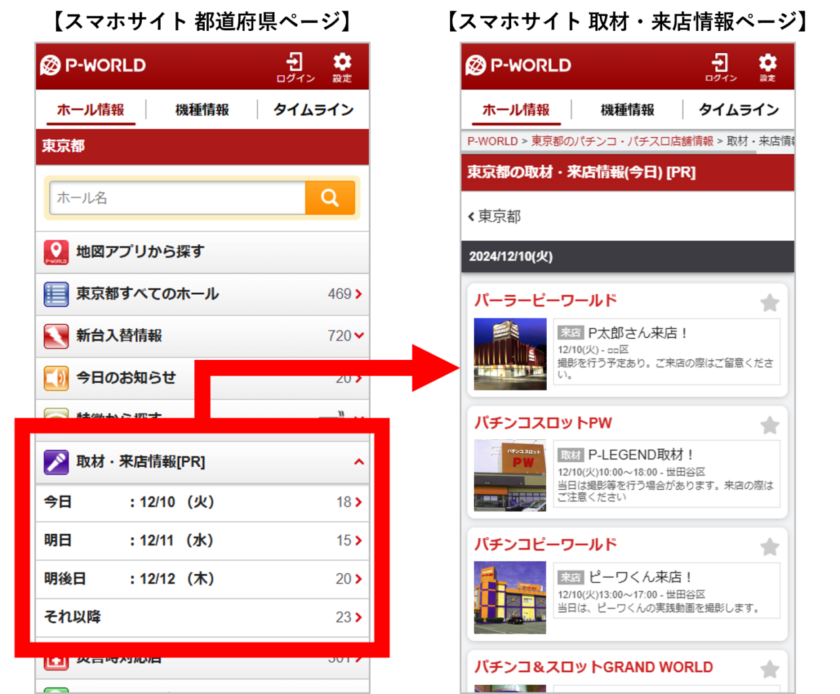Open settings gear on 取材・来店情報 page

767,68
